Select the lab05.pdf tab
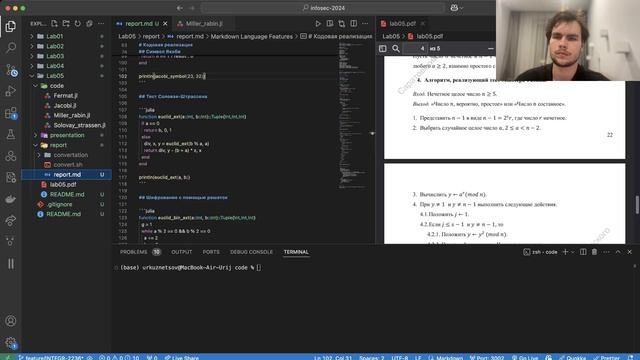Viewport: 640px width, 360px height. click(402, 24)
